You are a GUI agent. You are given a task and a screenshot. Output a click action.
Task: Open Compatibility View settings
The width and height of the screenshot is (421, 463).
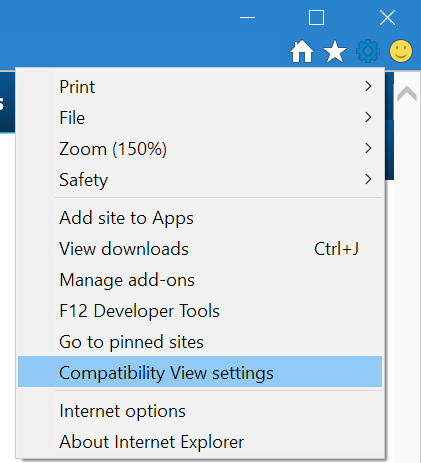coord(200,371)
